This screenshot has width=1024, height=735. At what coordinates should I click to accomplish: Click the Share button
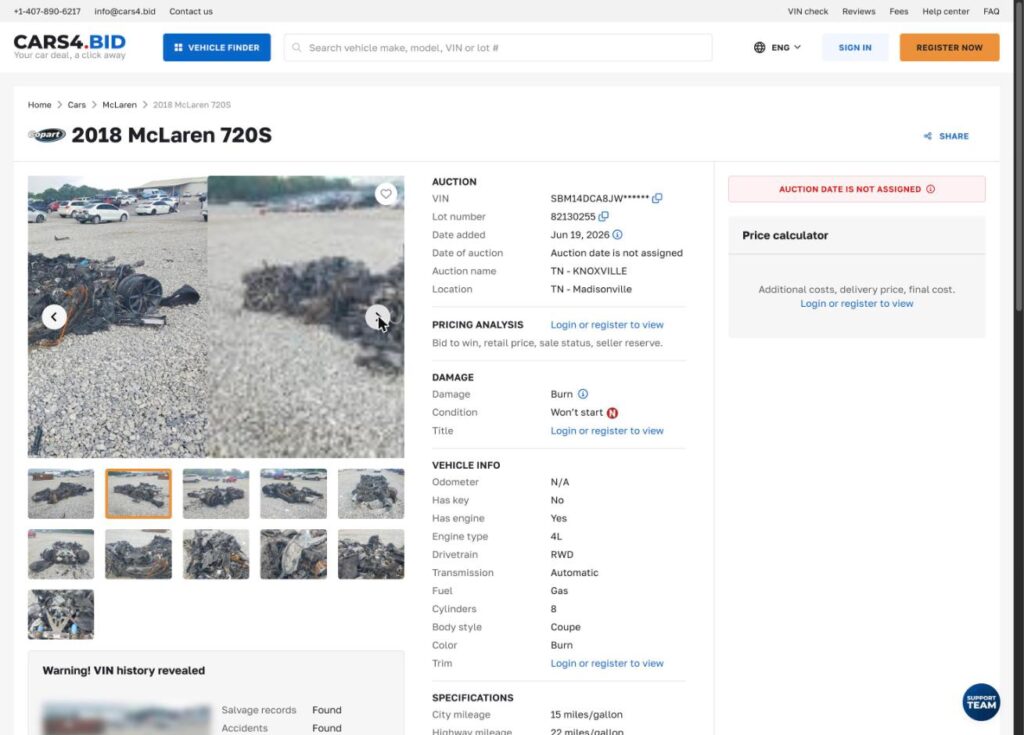pos(946,136)
